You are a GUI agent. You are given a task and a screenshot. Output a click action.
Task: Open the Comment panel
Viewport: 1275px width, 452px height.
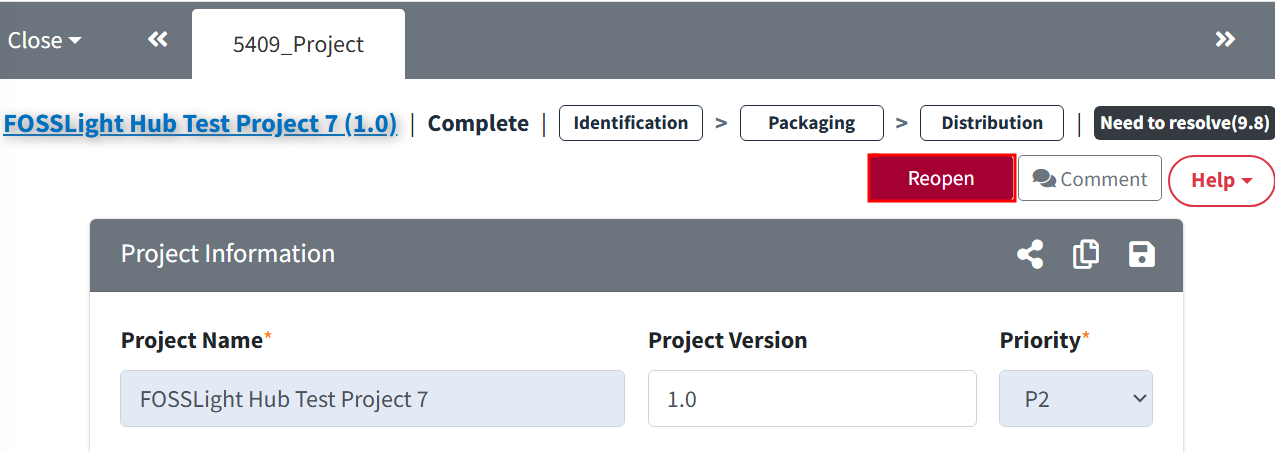pos(1090,179)
